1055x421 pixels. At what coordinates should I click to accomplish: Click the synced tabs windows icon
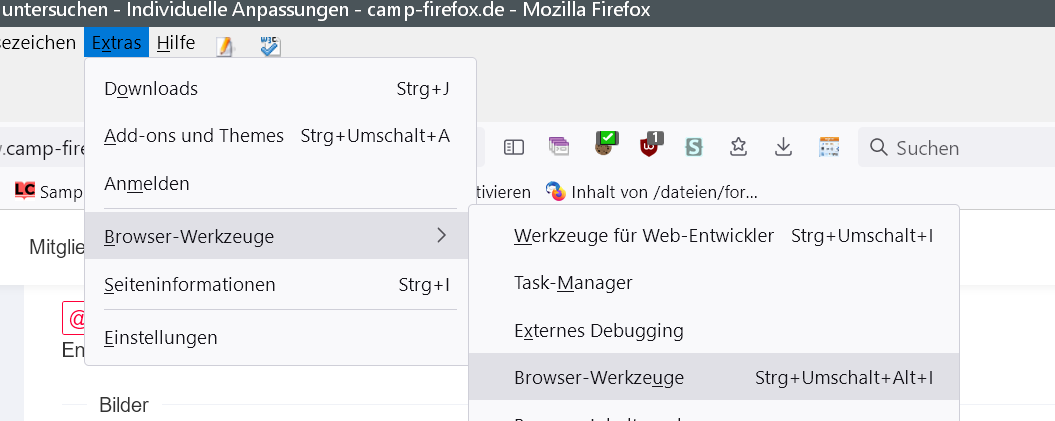point(558,147)
